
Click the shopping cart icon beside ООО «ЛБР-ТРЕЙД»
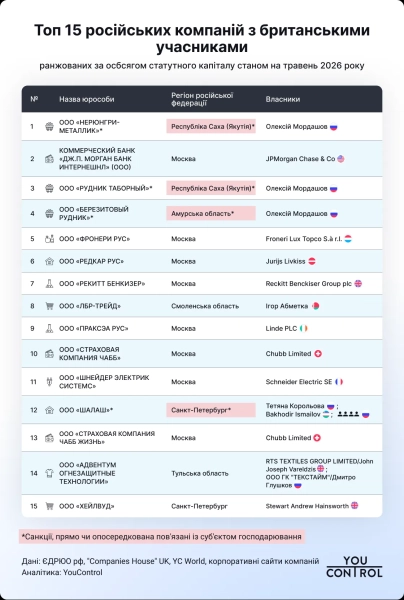[x=49, y=306]
